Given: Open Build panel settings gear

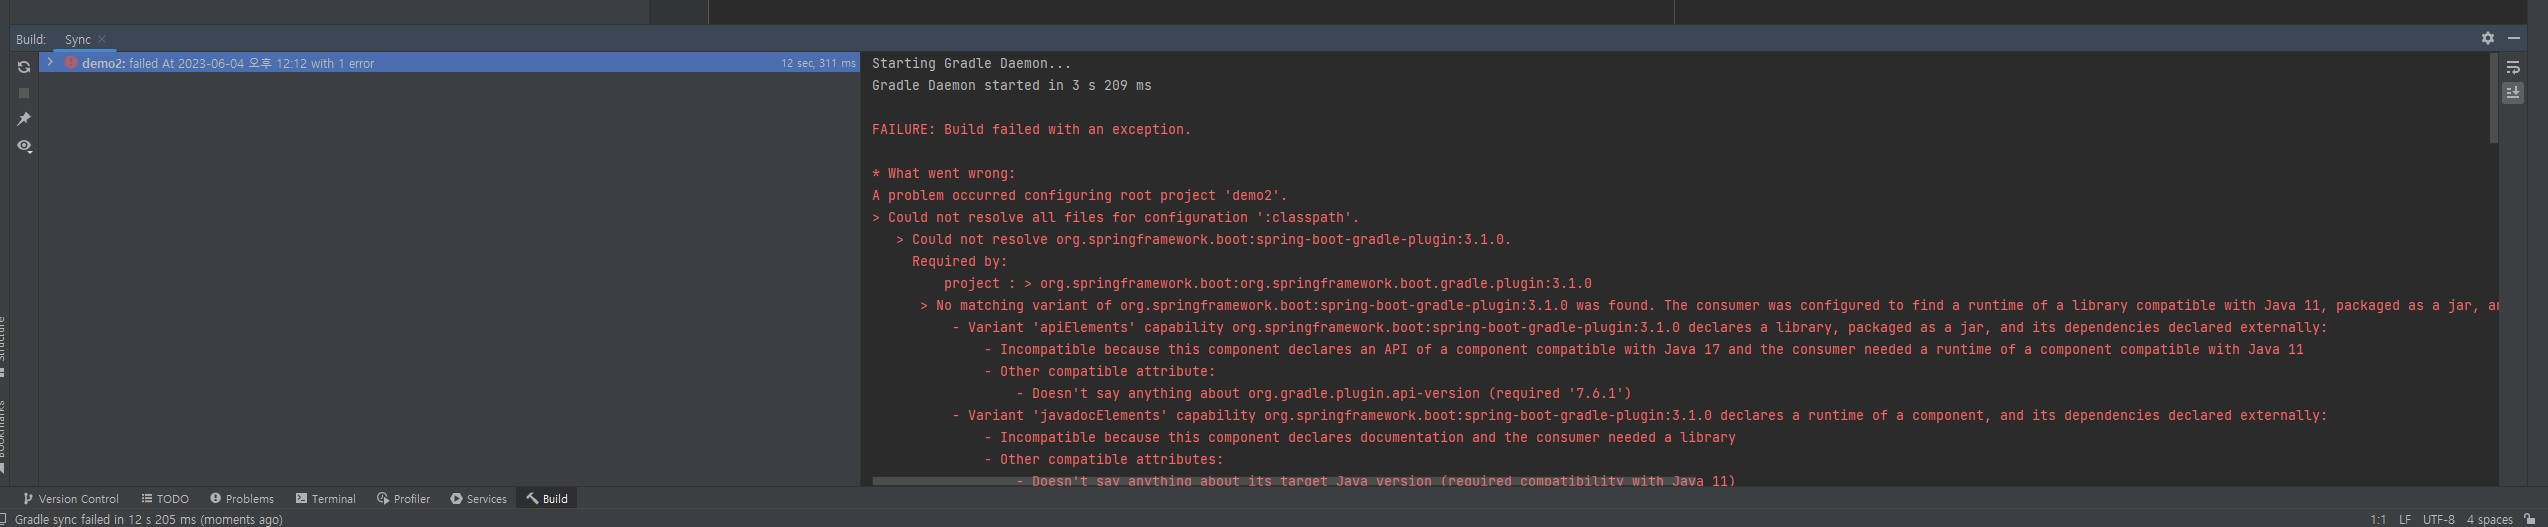Looking at the screenshot, I should pyautogui.click(x=2487, y=38).
